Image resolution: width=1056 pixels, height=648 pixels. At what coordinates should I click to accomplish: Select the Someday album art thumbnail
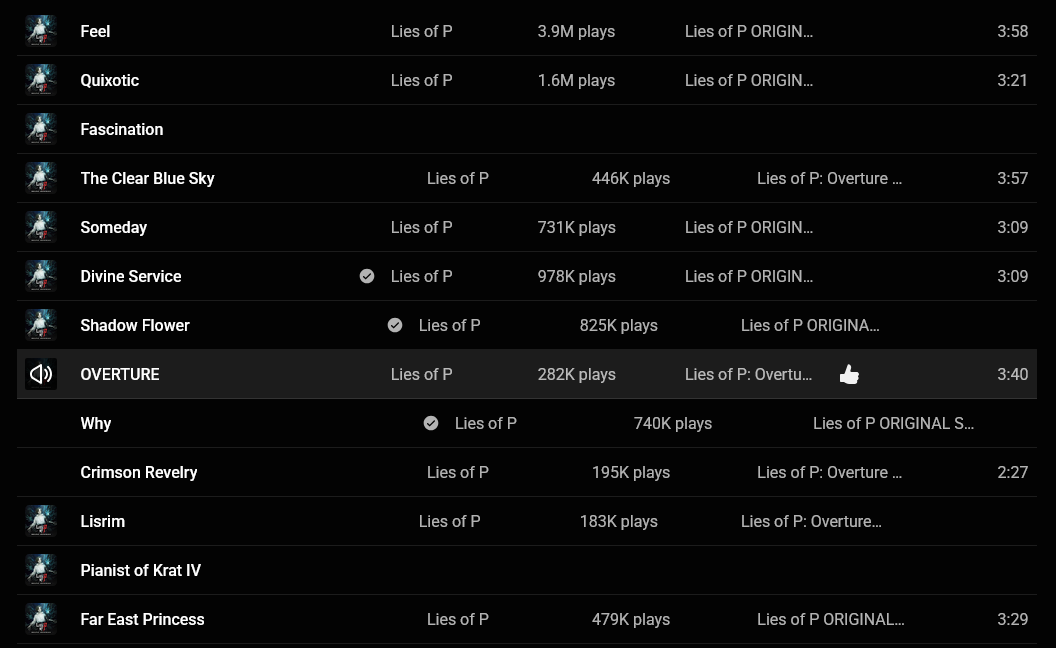41,227
